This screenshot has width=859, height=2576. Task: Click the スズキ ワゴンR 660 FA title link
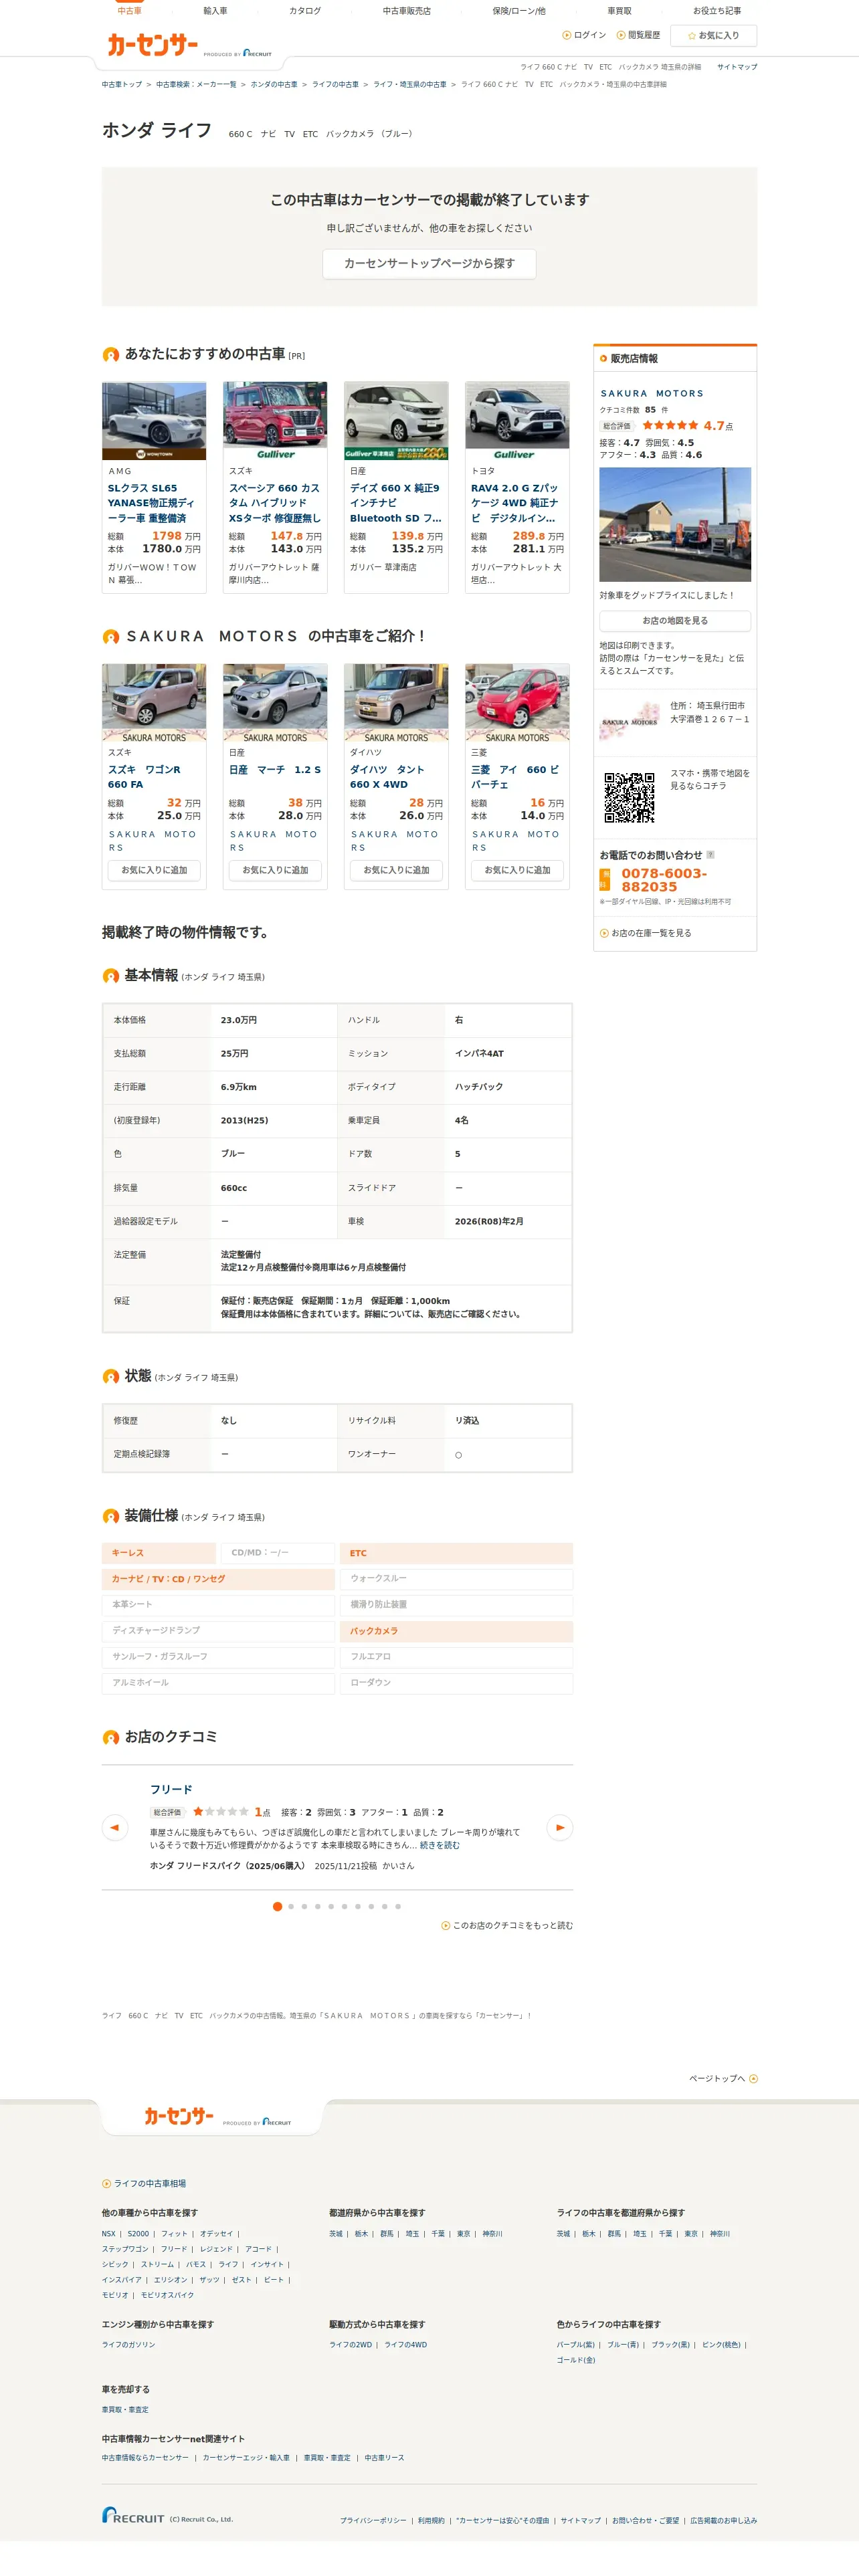tap(144, 777)
